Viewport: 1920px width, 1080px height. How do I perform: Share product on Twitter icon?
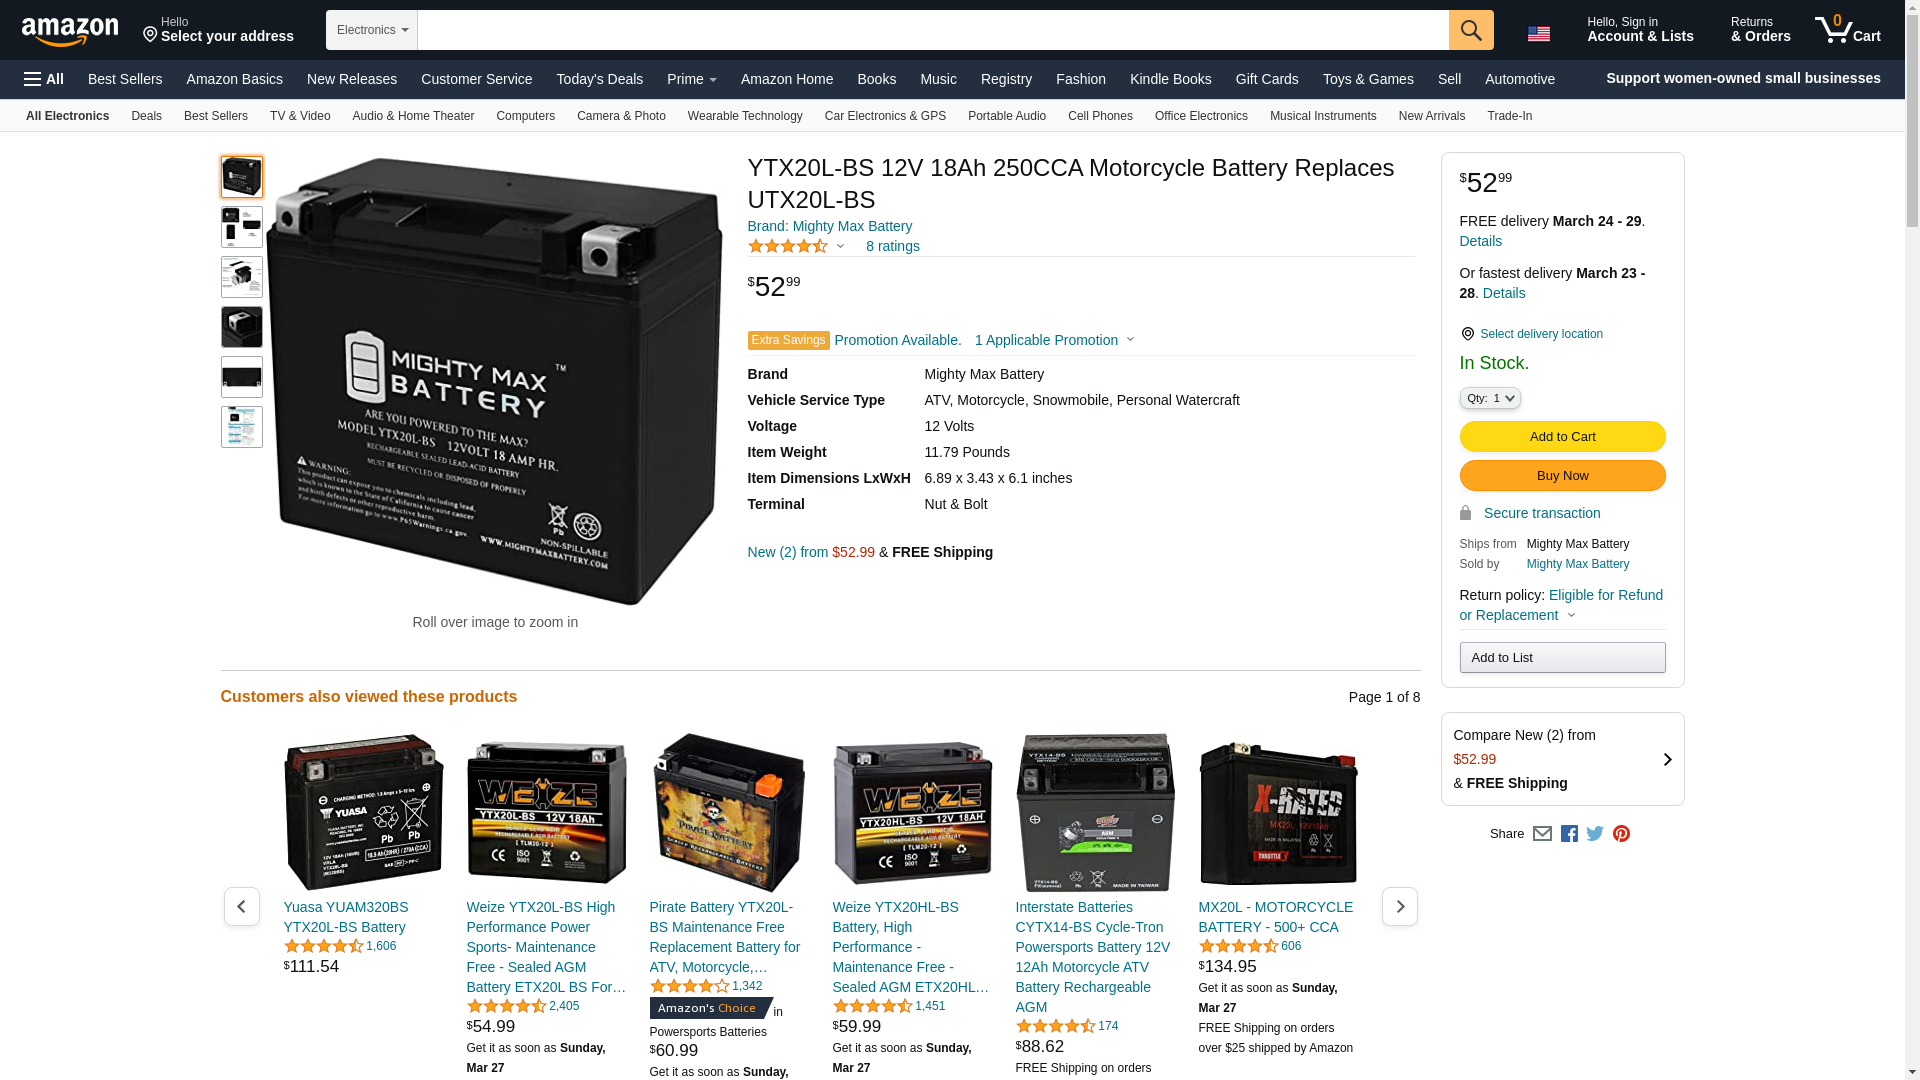click(x=1595, y=834)
